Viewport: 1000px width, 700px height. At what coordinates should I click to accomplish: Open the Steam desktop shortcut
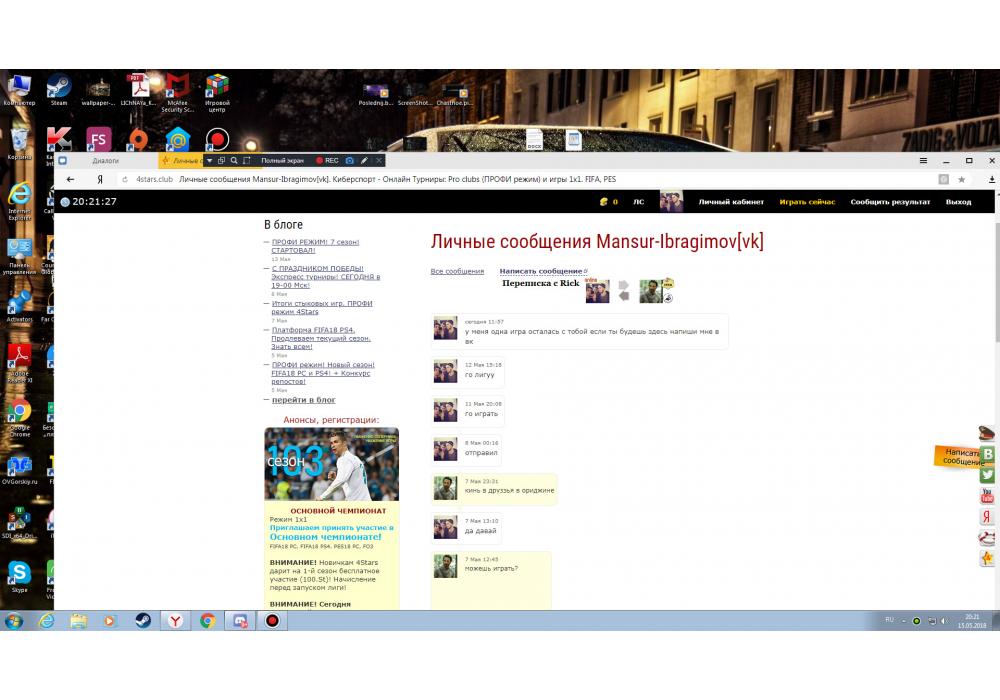coord(59,88)
